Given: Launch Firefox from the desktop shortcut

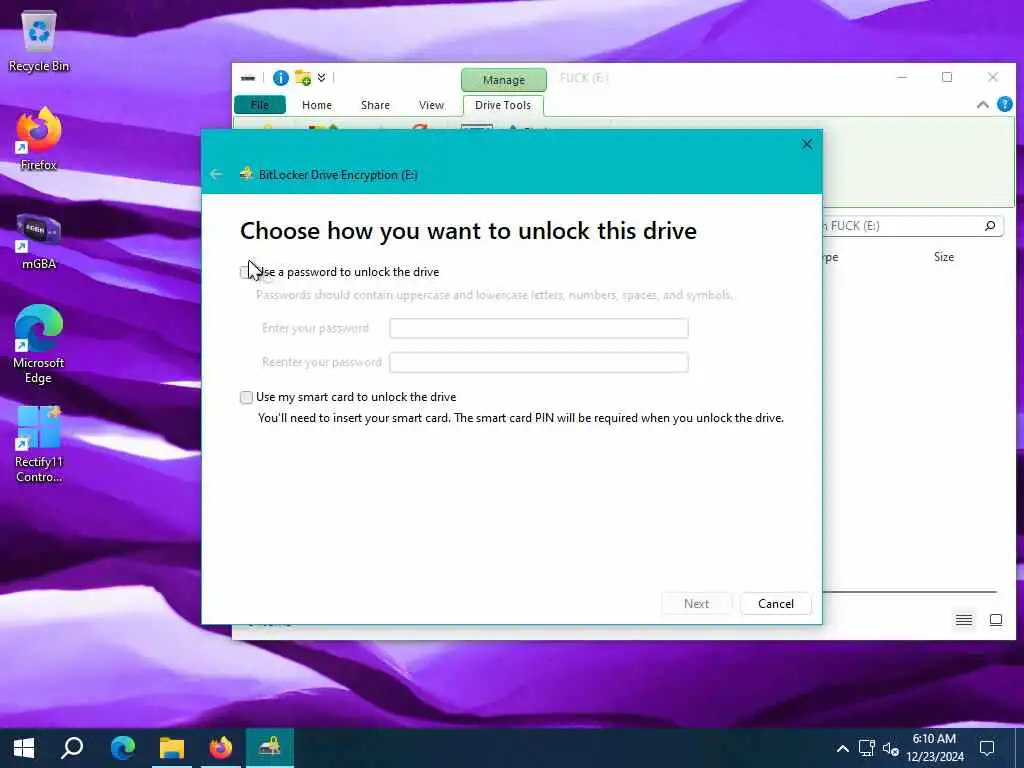Looking at the screenshot, I should click(39, 139).
